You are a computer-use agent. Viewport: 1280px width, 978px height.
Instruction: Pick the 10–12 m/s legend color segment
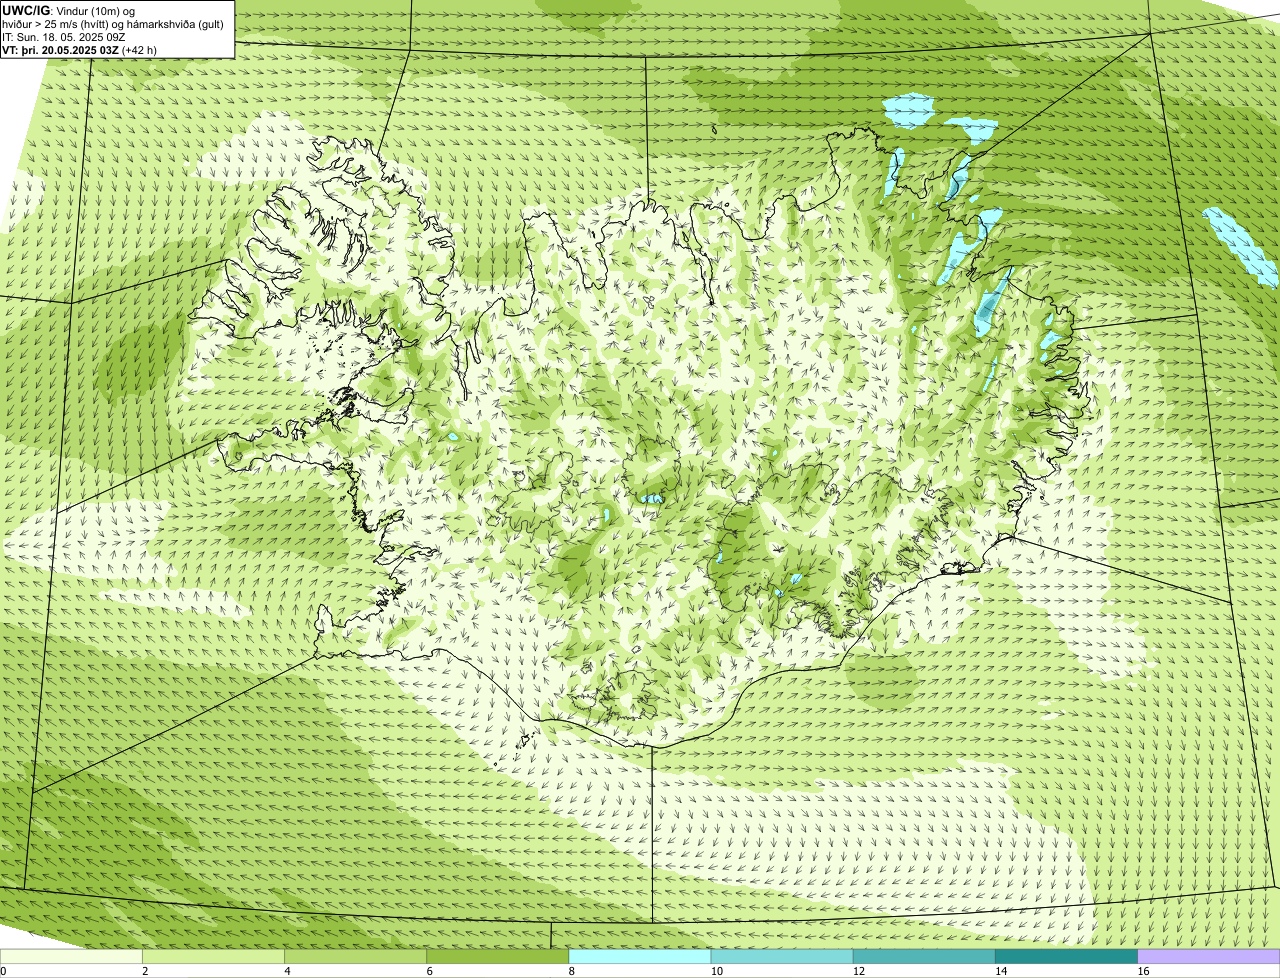point(782,956)
